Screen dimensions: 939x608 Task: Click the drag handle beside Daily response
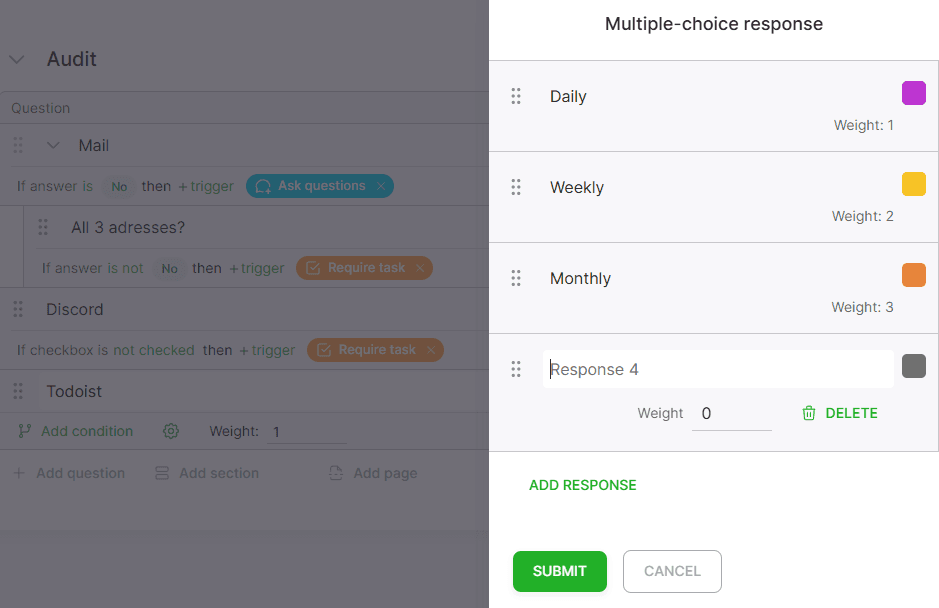[516, 96]
